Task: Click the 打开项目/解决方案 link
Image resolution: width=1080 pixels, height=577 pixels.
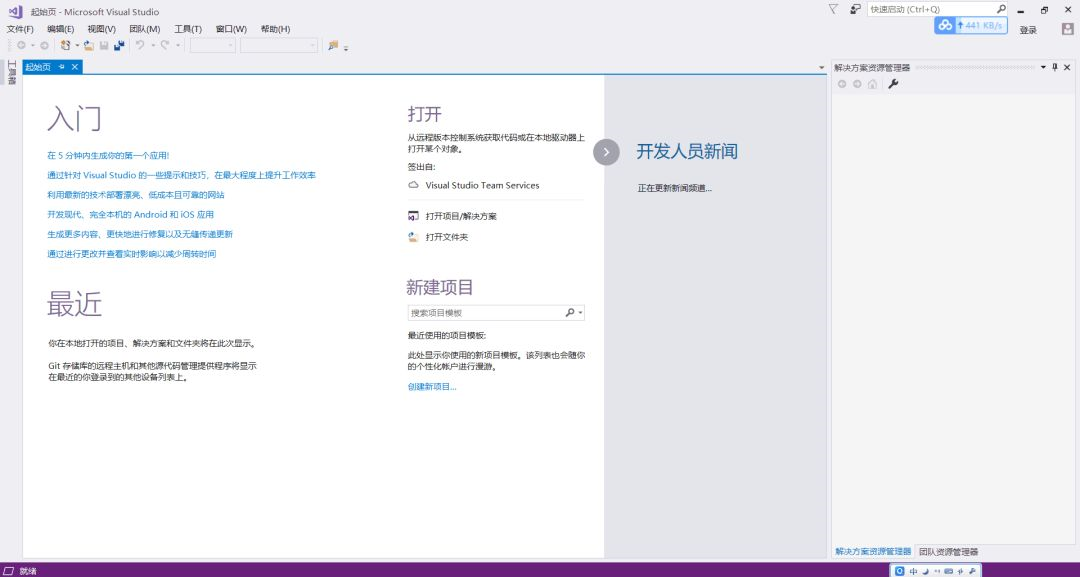Action: pos(461,216)
